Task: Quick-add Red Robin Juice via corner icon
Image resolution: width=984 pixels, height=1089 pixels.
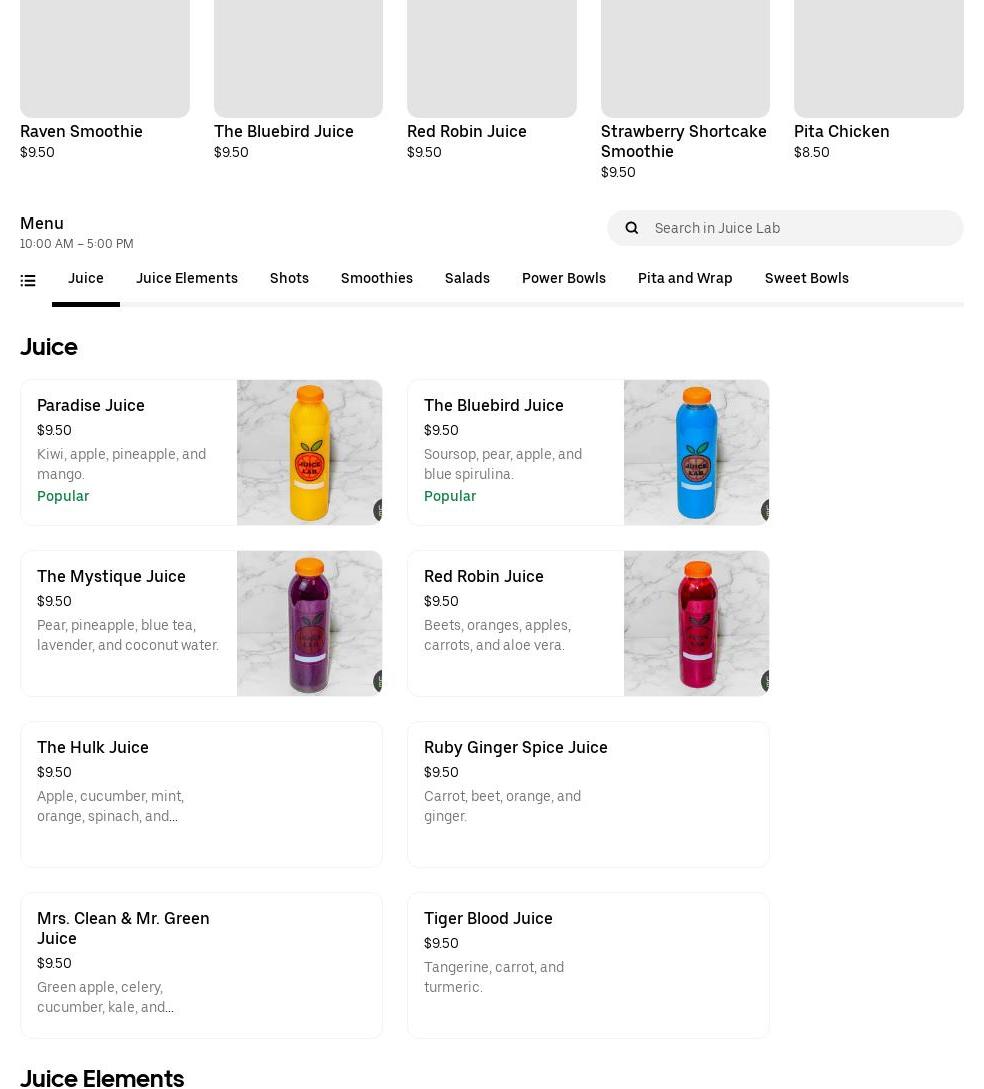Action: tap(765, 682)
